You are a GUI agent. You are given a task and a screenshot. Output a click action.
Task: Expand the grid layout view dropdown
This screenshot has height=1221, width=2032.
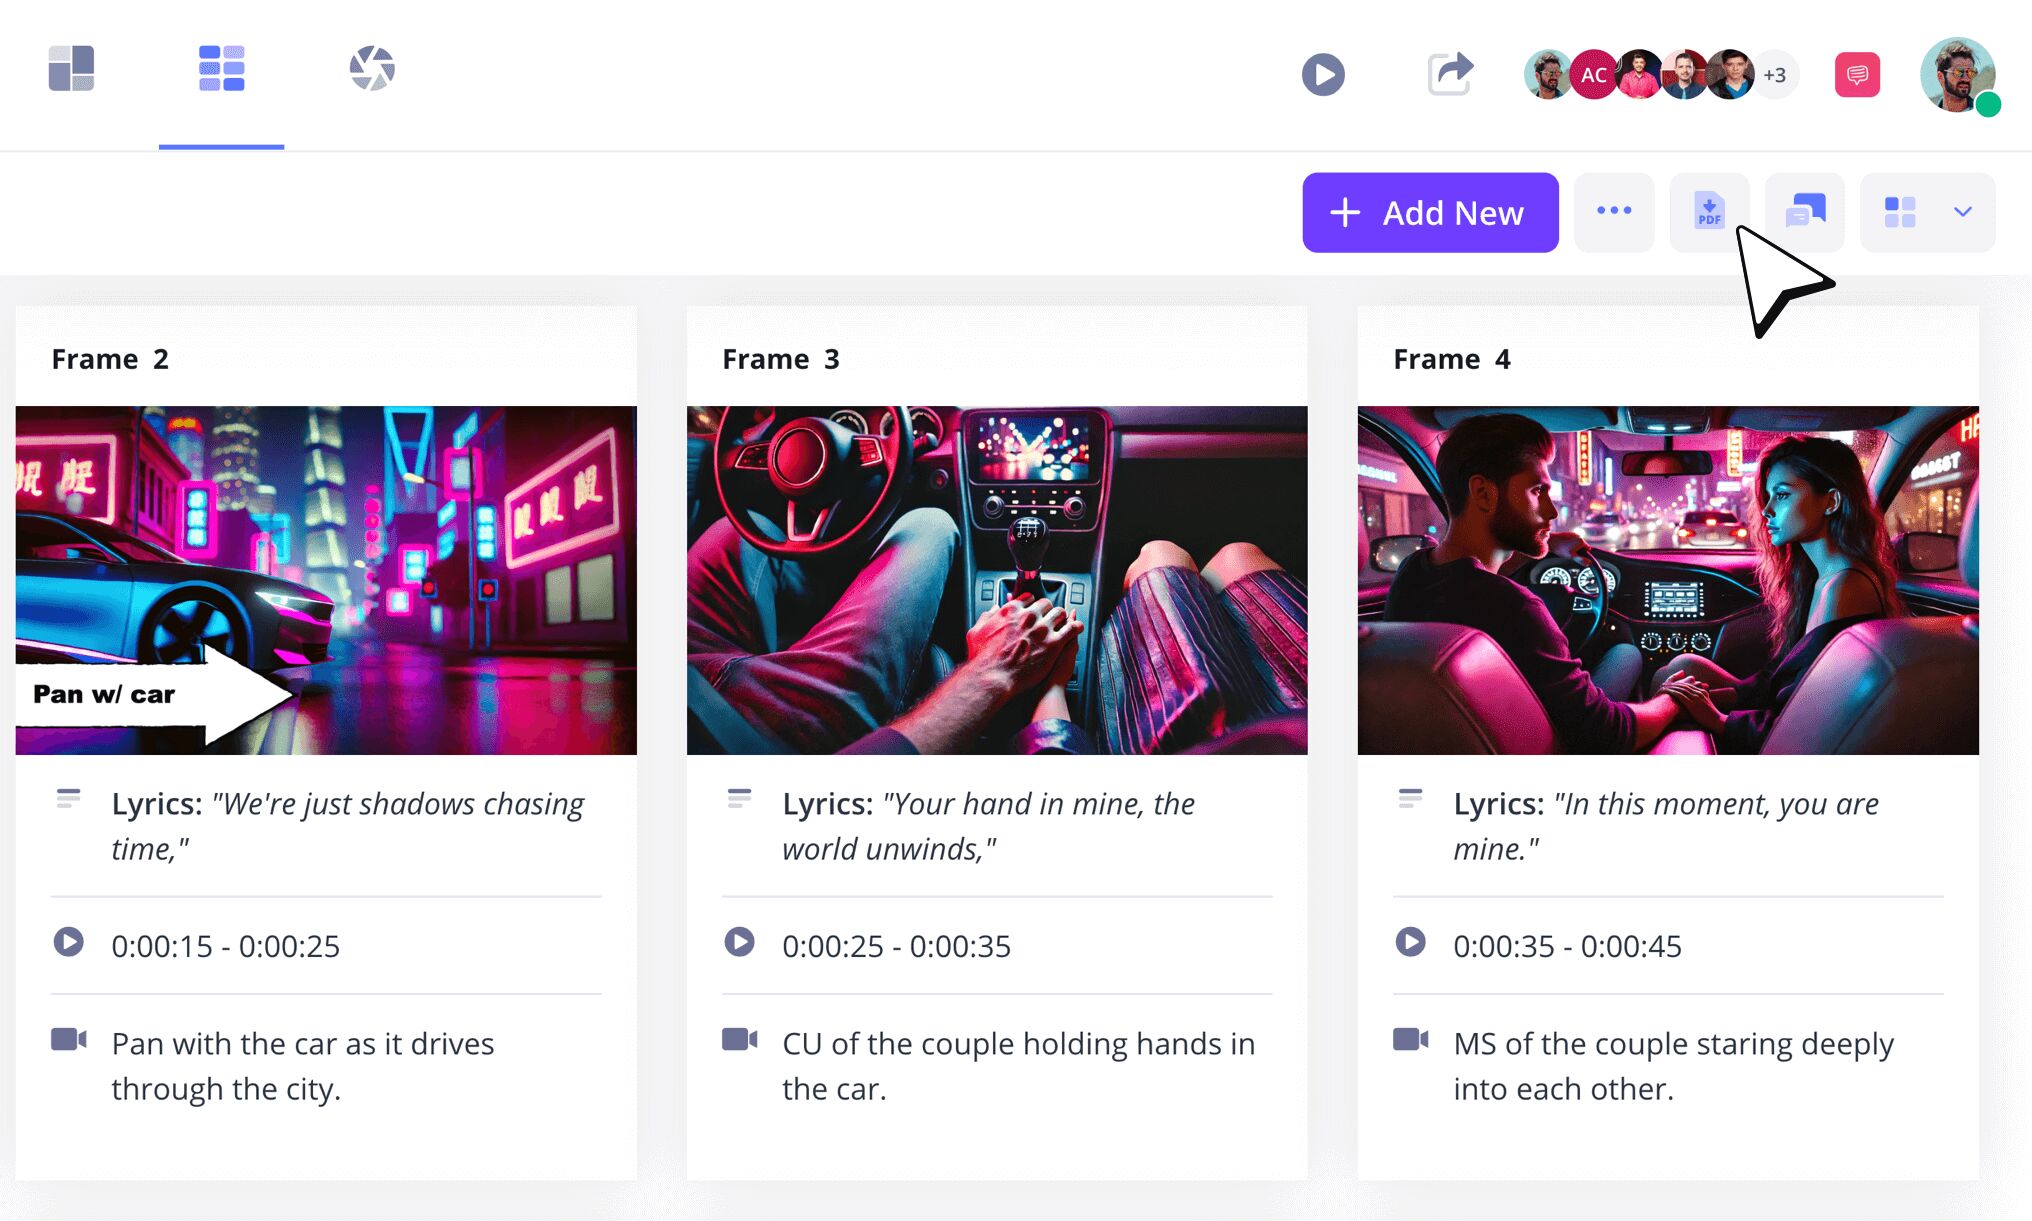coord(1963,212)
